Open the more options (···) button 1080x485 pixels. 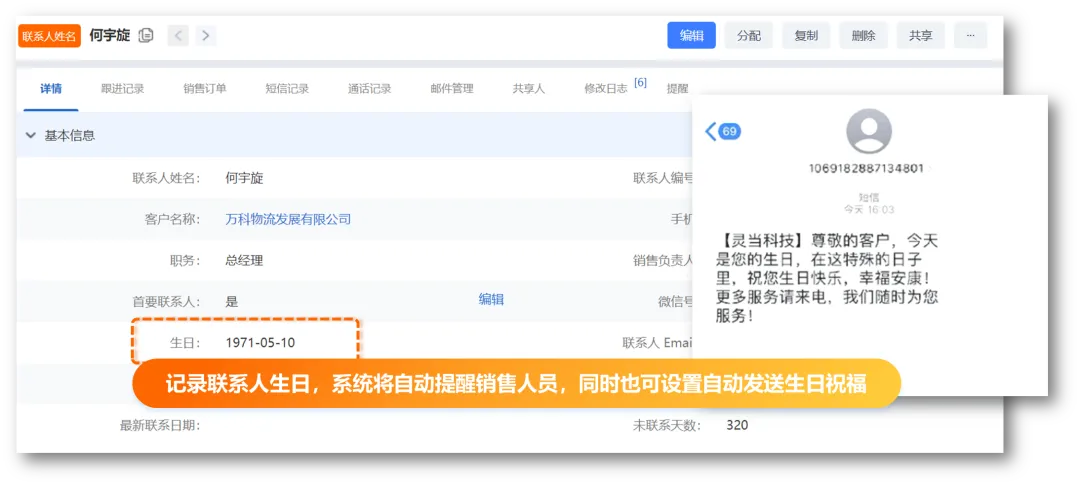pyautogui.click(x=969, y=36)
